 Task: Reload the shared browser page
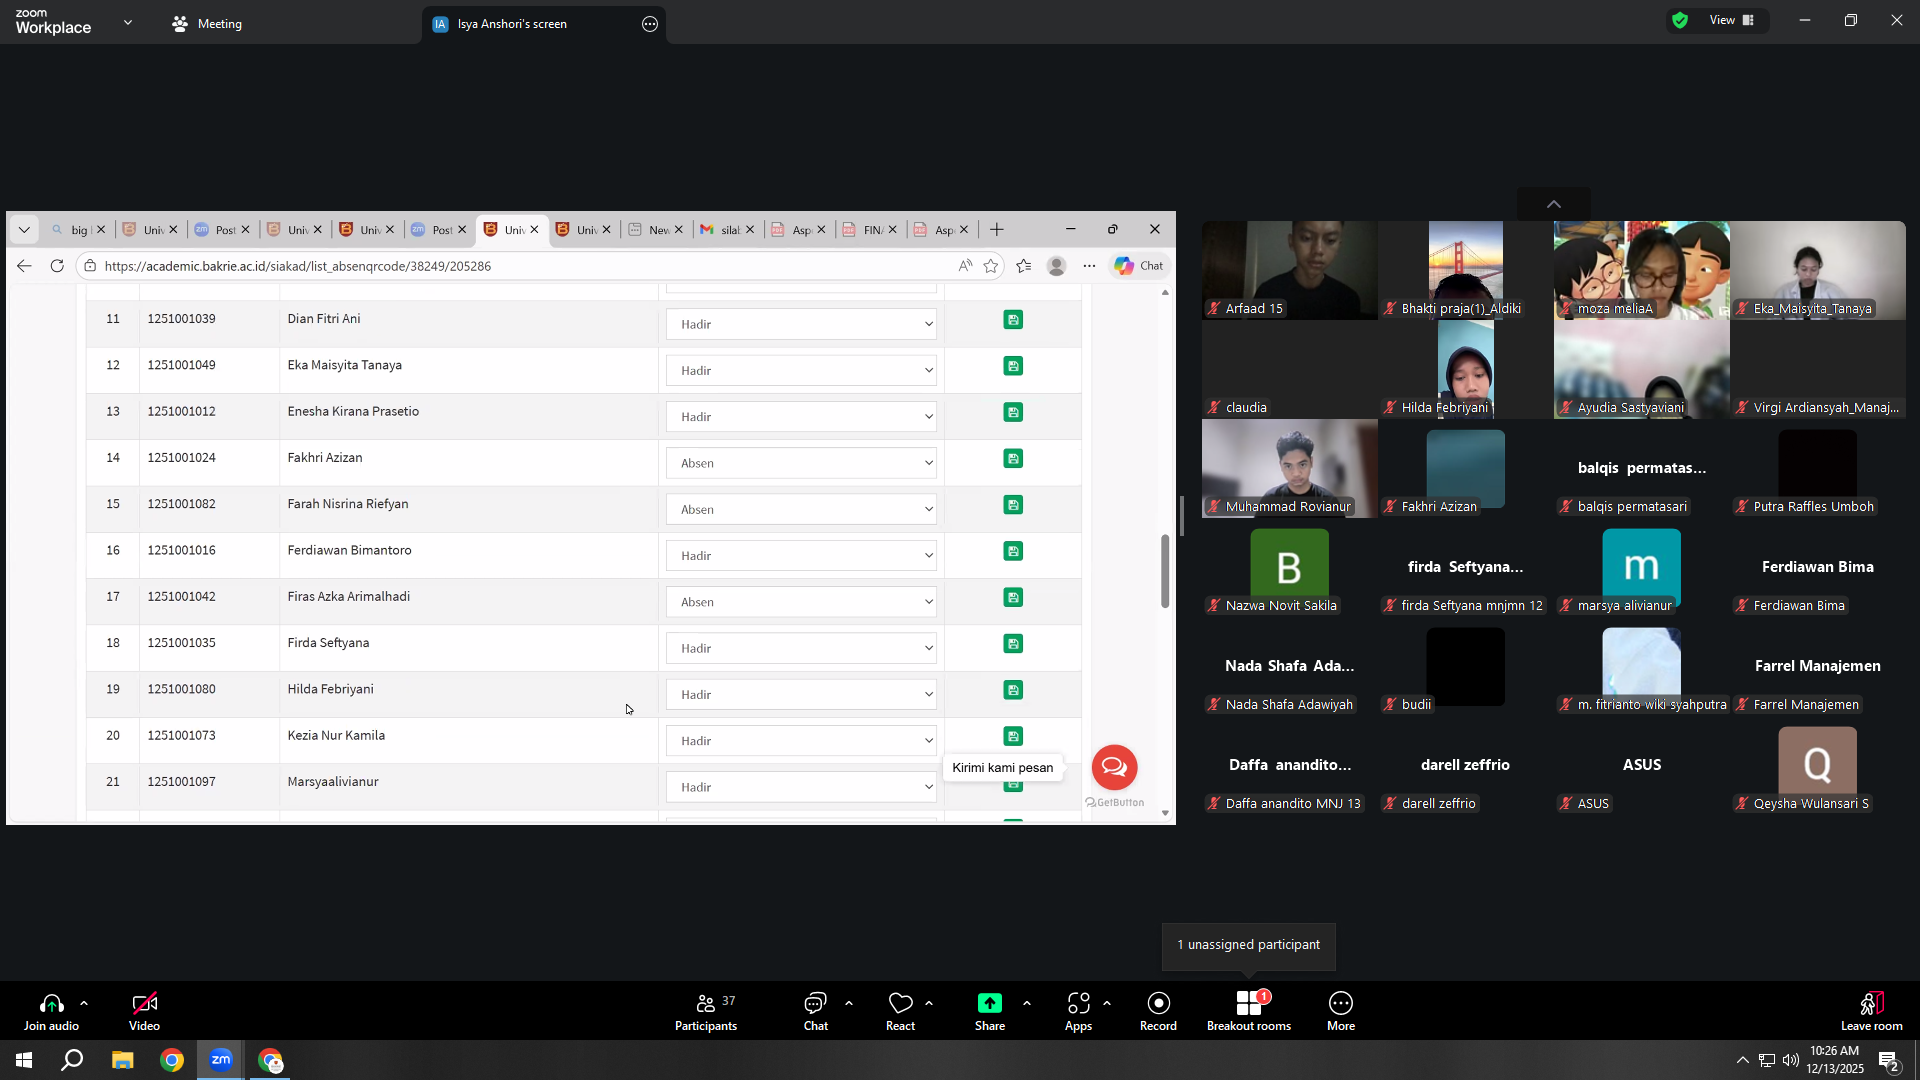pyautogui.click(x=57, y=266)
